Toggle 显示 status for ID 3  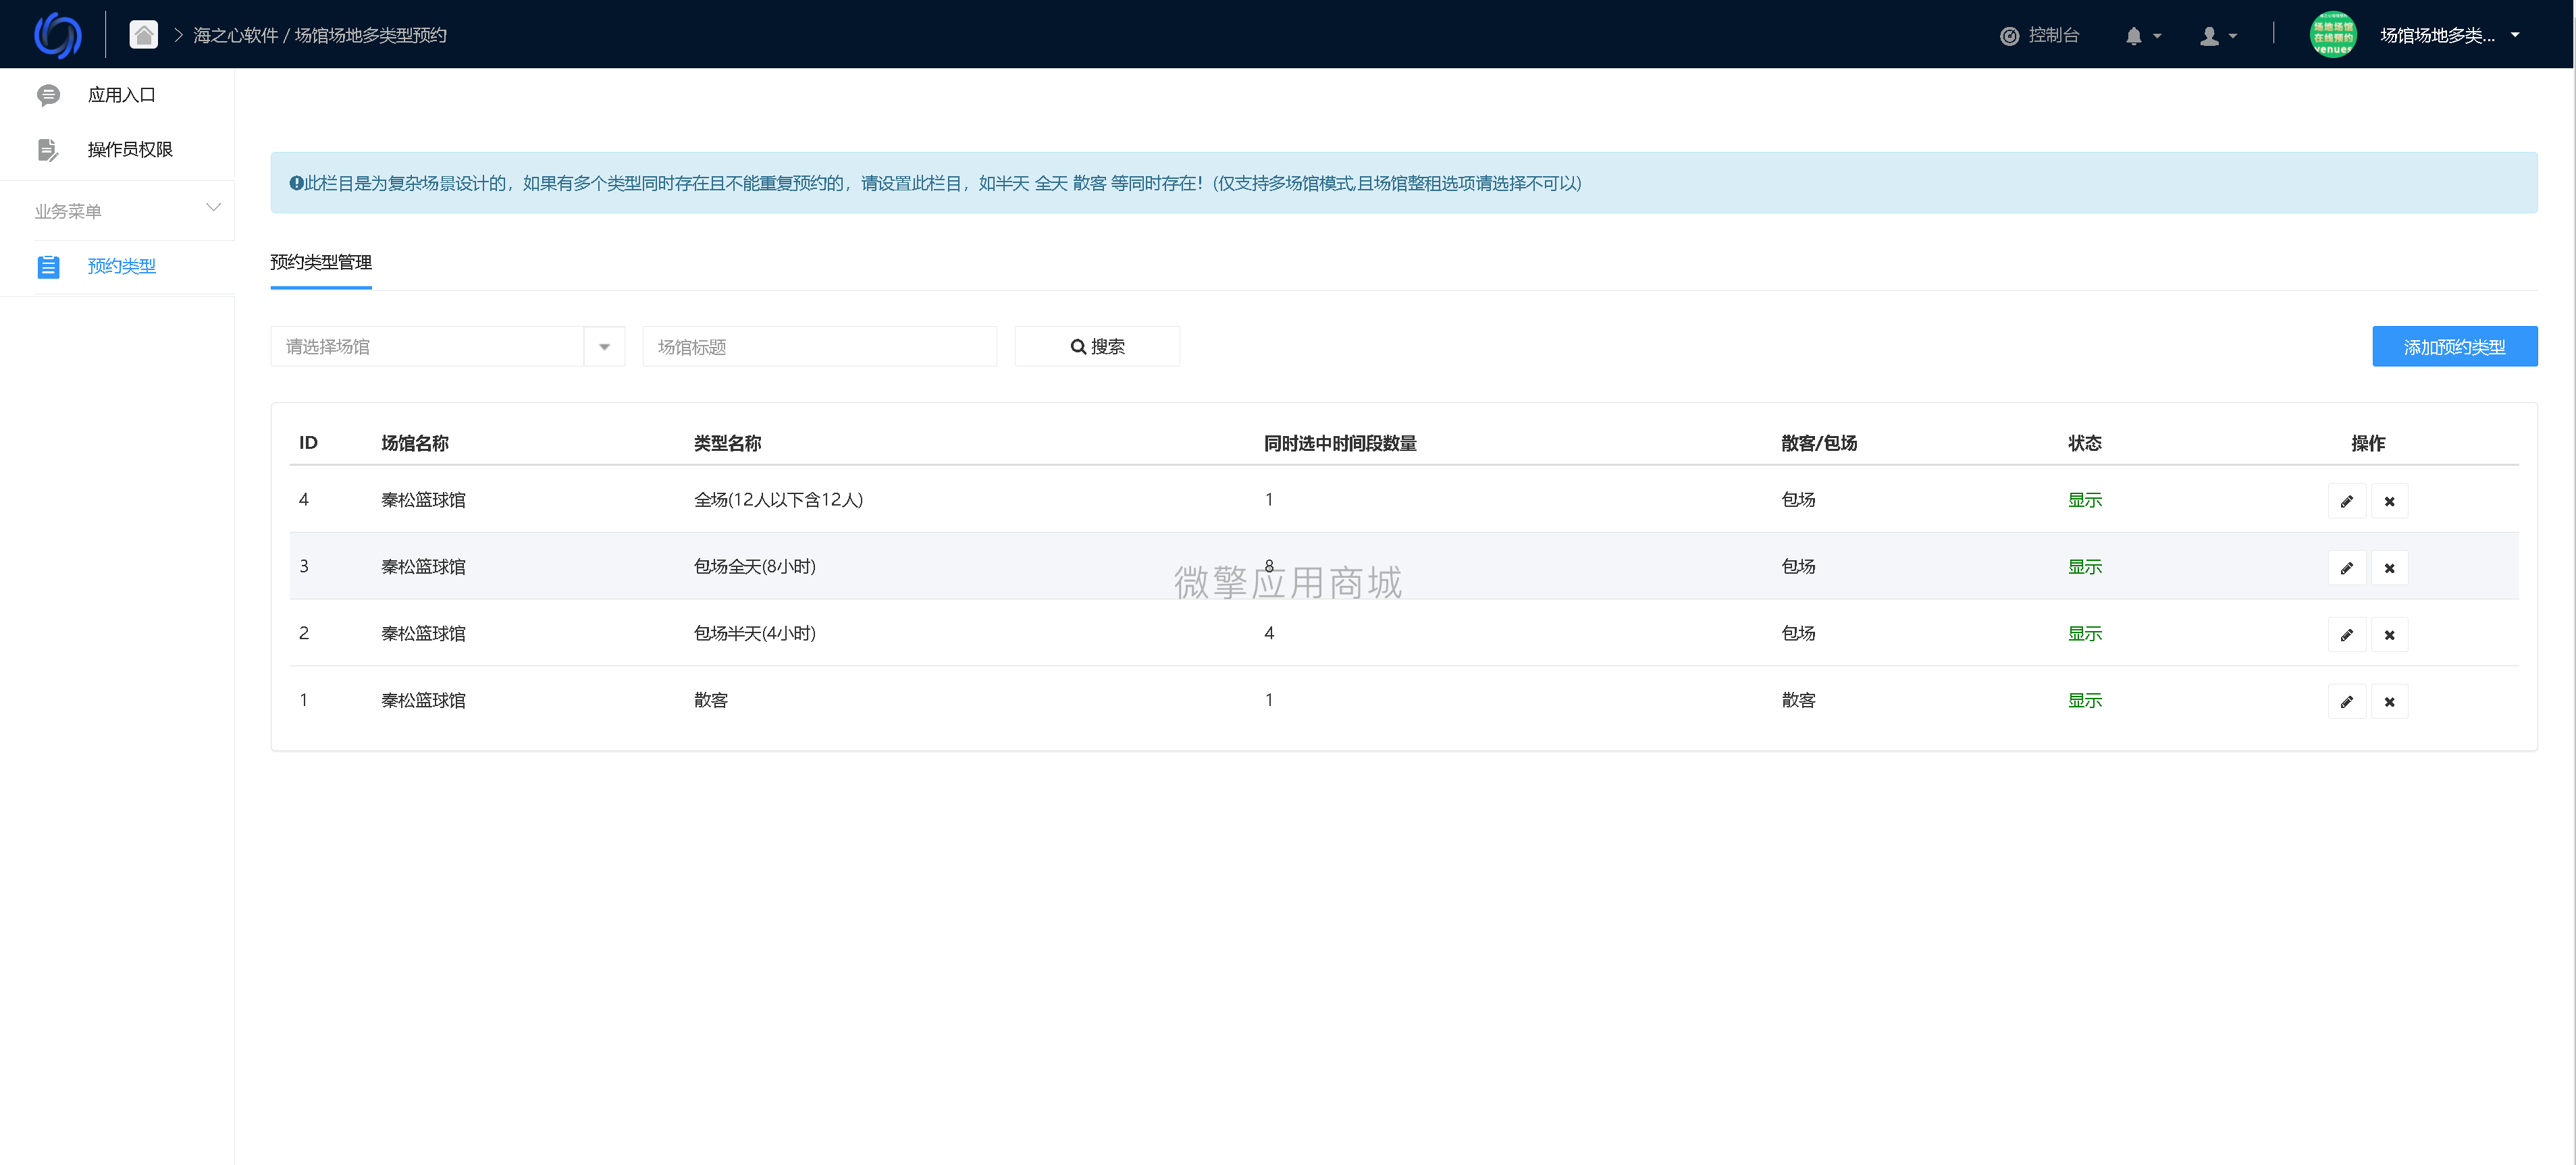2084,567
